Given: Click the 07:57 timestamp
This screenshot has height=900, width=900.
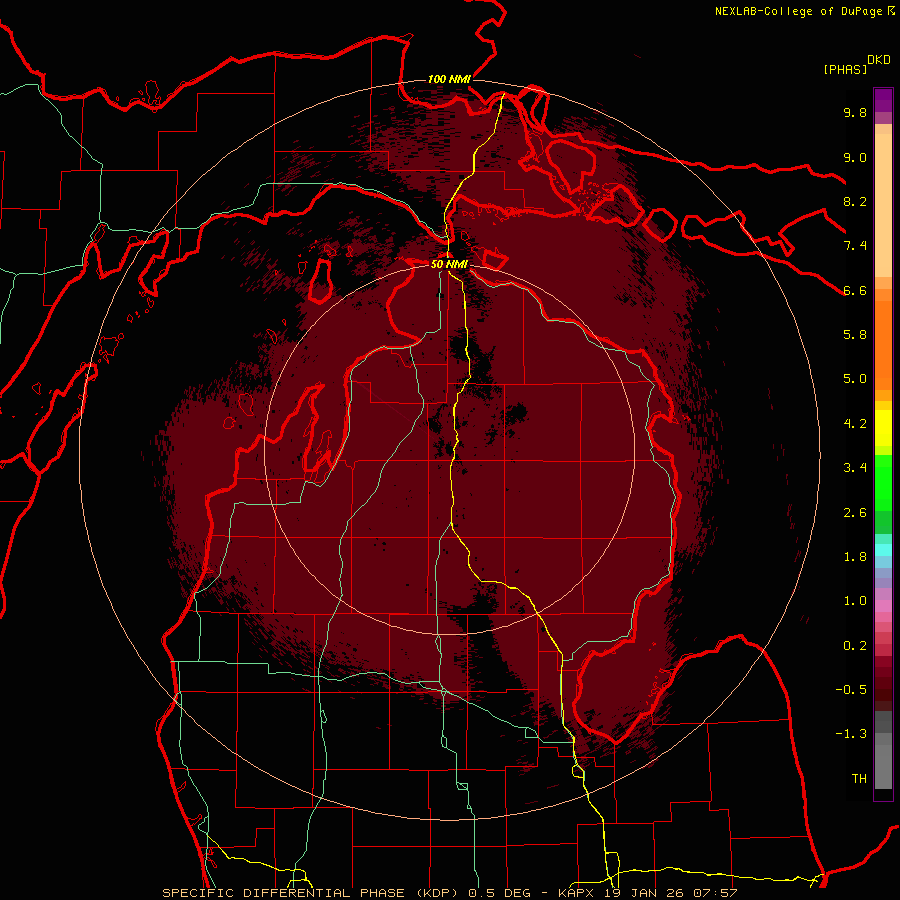Looking at the screenshot, I should click(715, 893).
